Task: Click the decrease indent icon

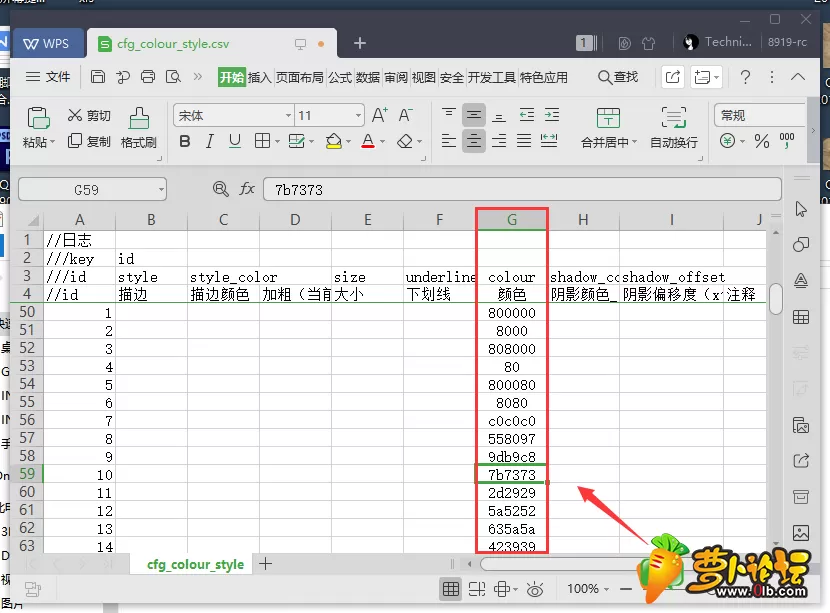Action: tap(526, 114)
